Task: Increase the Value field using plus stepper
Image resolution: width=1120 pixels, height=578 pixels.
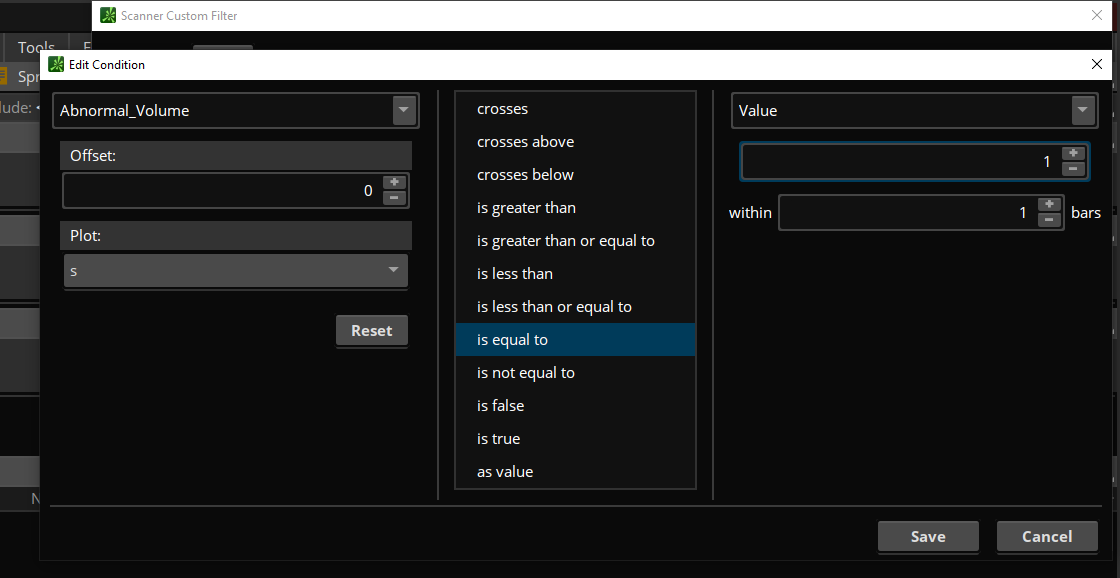Action: click(1073, 153)
